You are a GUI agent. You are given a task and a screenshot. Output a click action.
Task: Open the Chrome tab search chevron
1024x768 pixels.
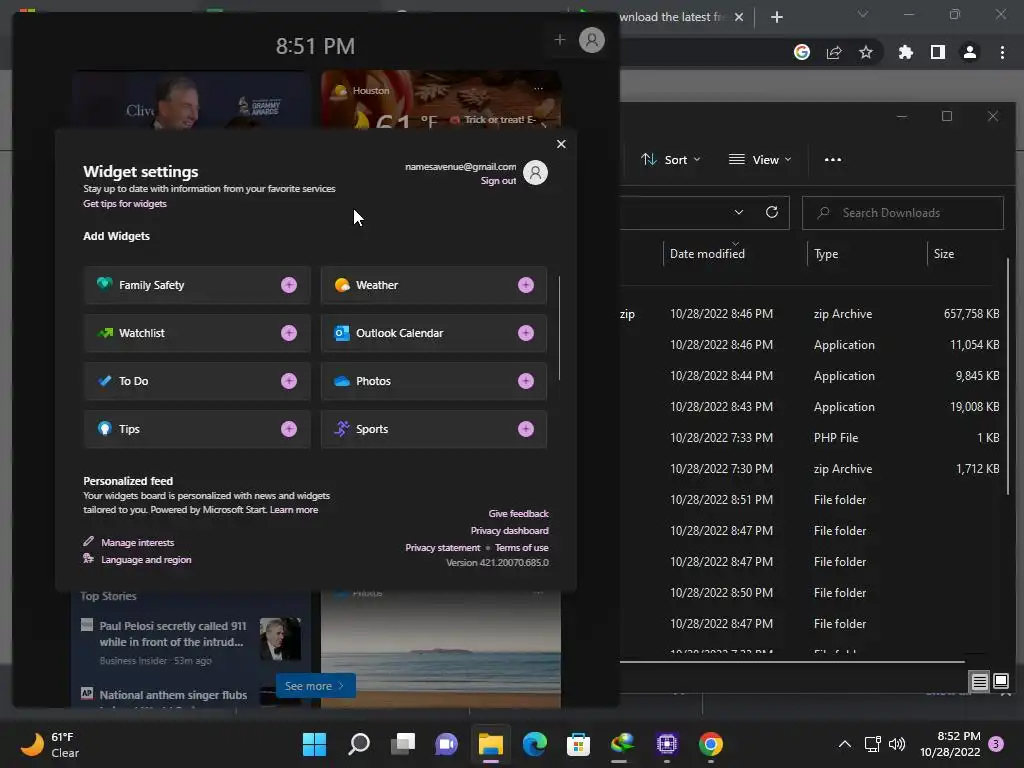coord(863,14)
